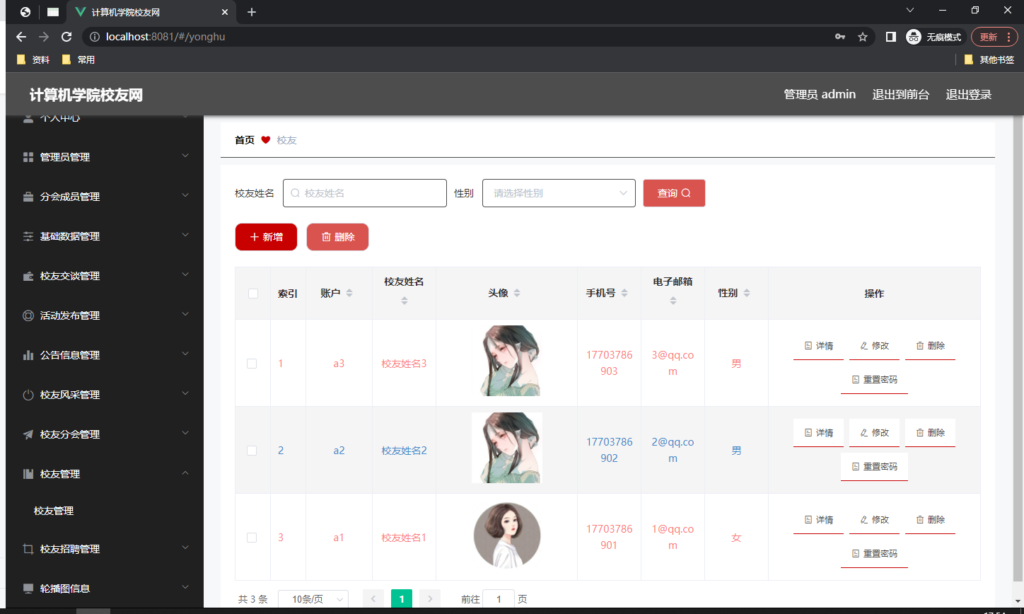Expand 校友交谈管理 menu chevron

[185, 275]
